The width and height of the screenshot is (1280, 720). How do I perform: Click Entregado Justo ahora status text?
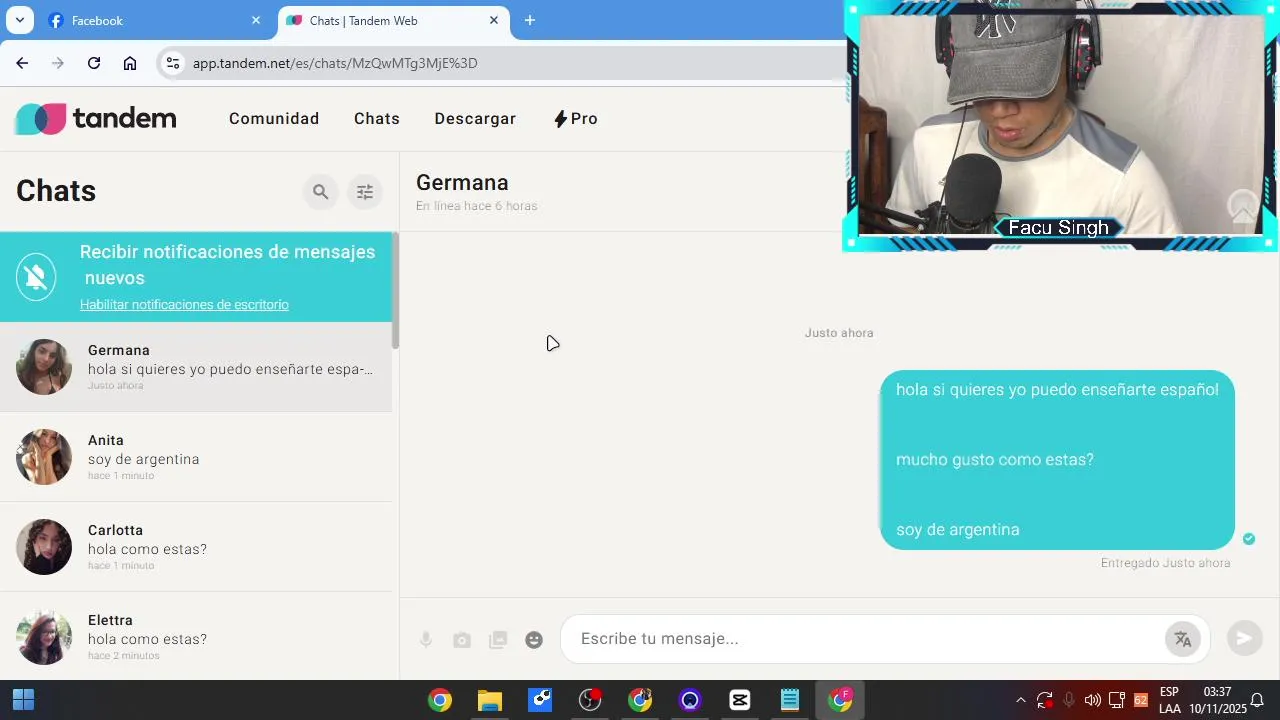point(1165,563)
